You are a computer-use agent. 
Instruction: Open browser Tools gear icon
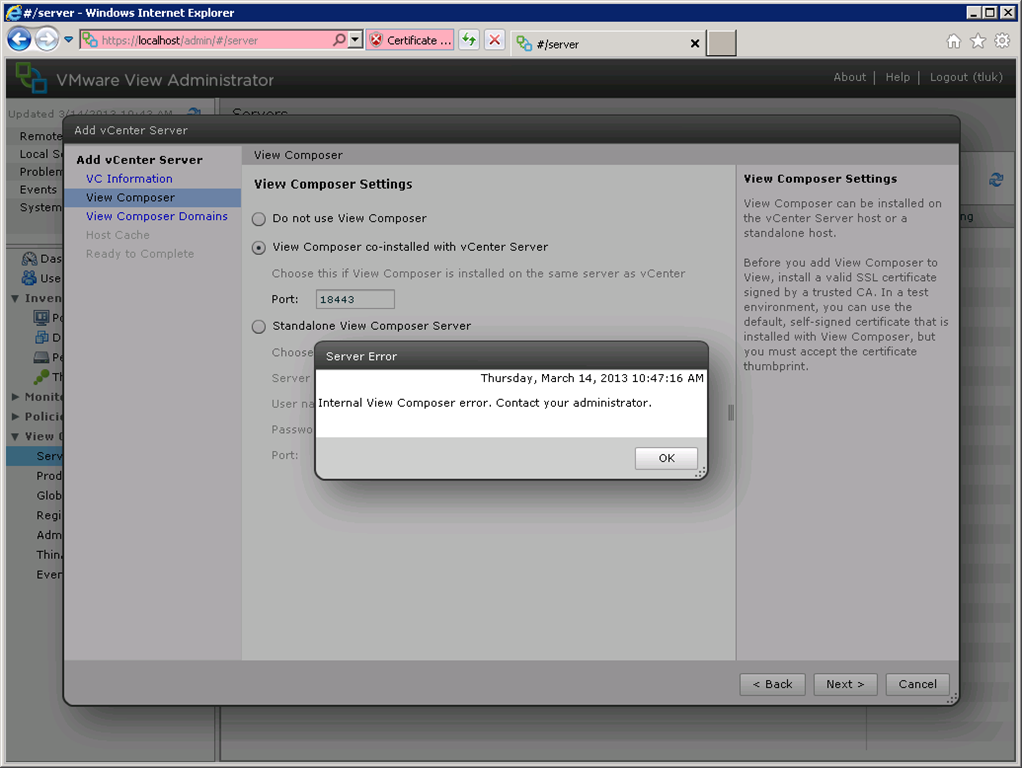pos(1002,41)
